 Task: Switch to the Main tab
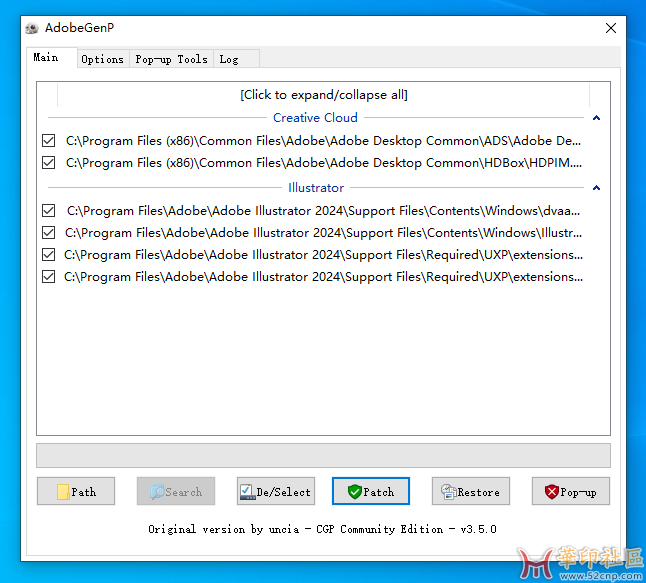click(x=51, y=57)
